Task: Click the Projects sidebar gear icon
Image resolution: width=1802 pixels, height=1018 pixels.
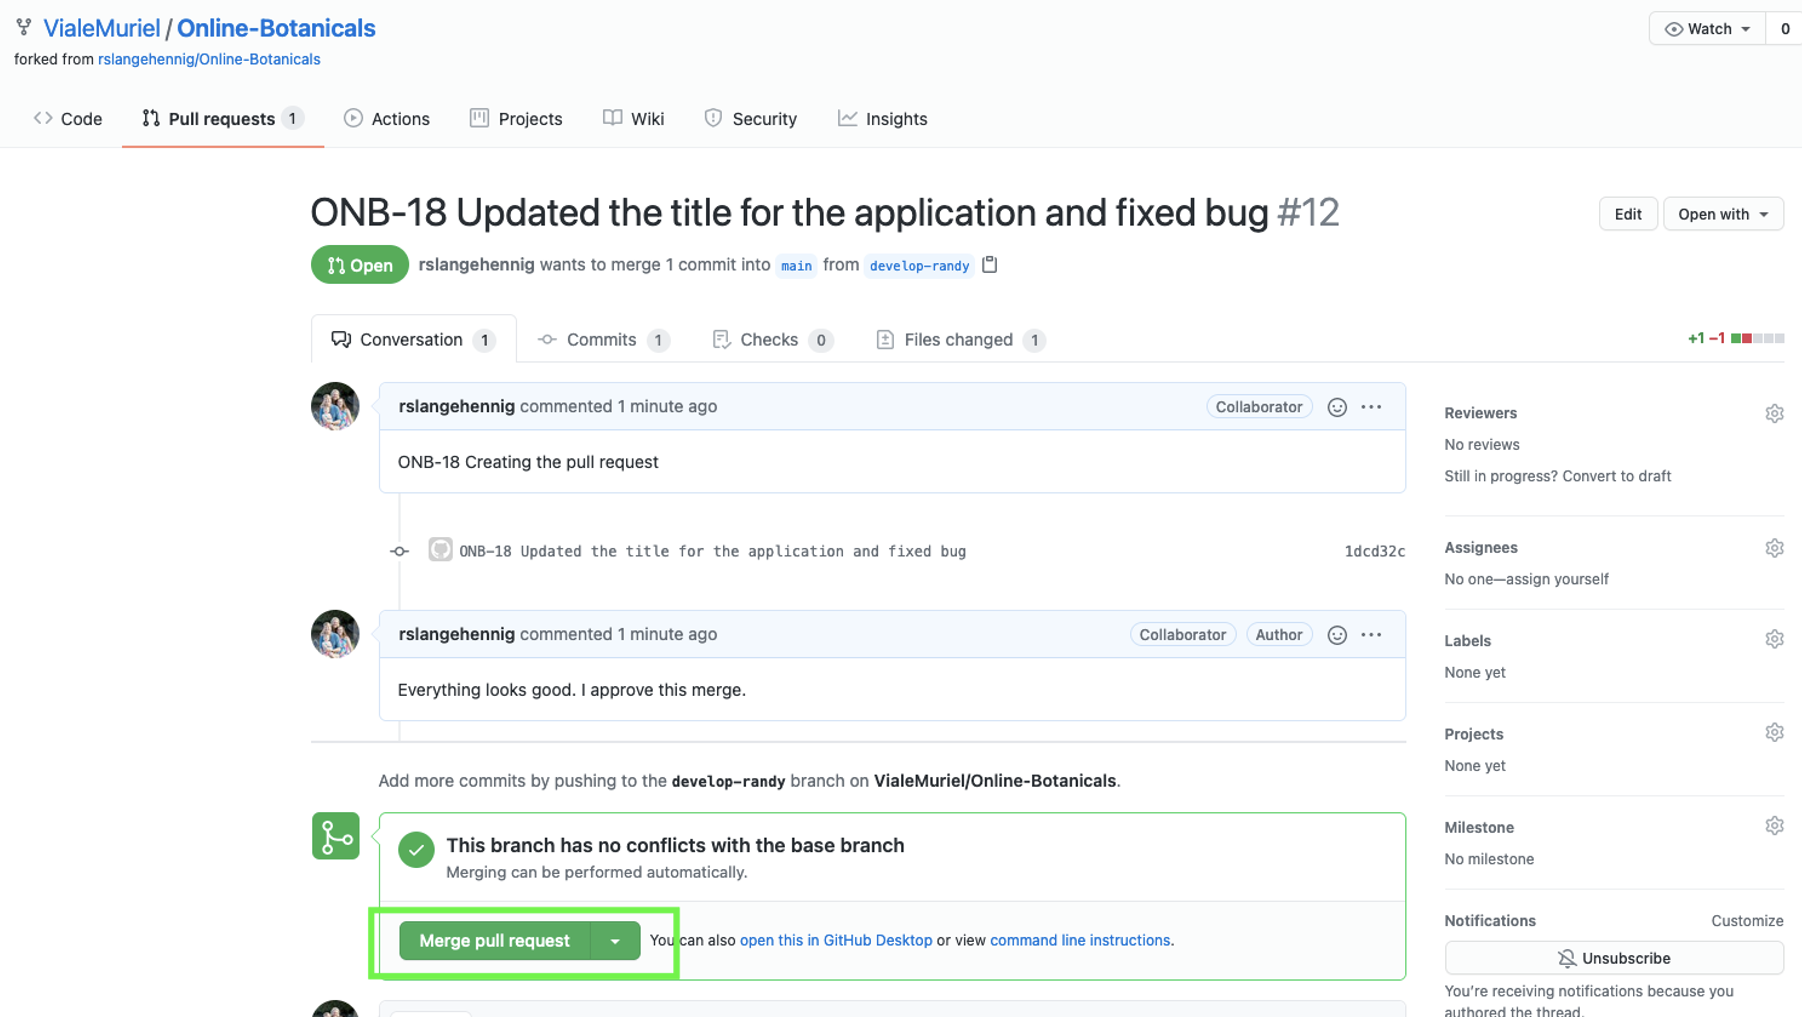Action: (1774, 733)
